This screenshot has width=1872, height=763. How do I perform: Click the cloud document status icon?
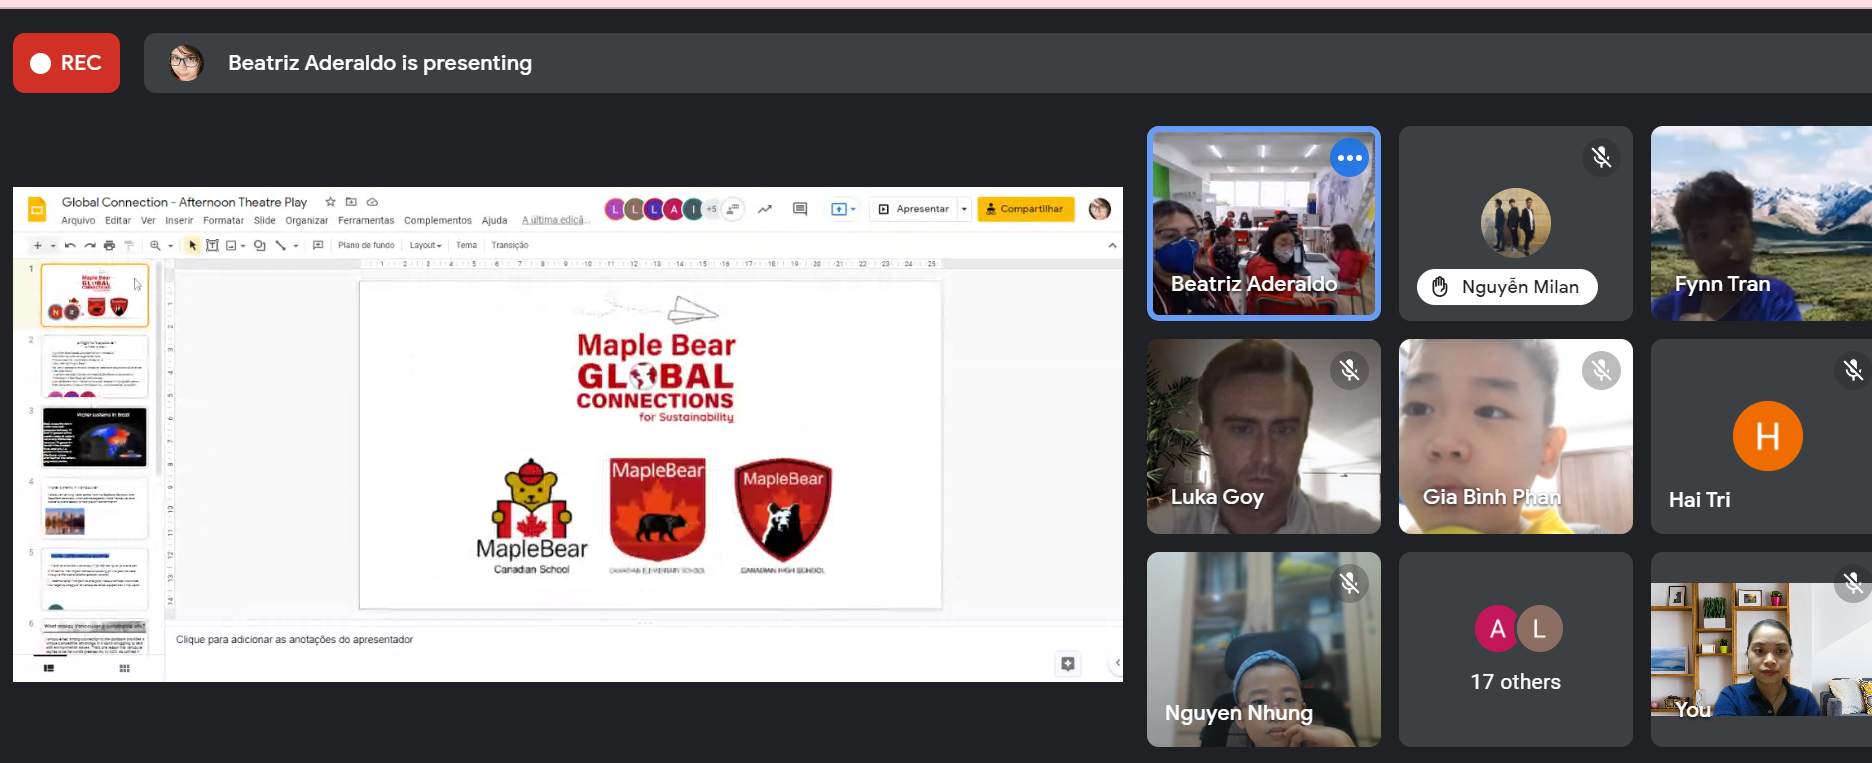[372, 202]
